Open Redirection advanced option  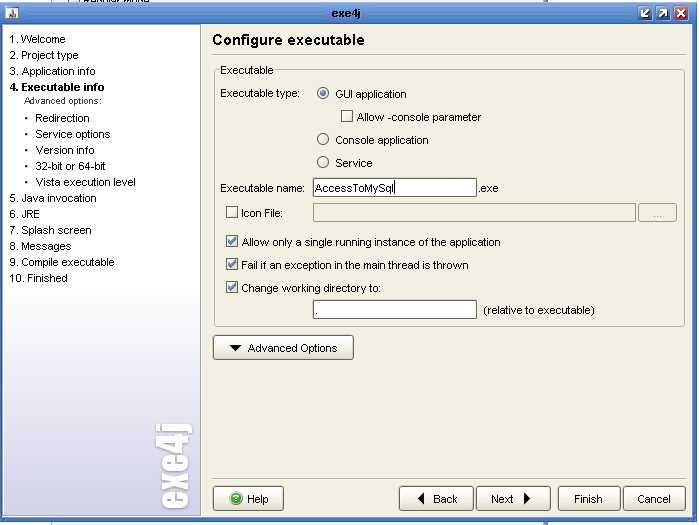62,118
